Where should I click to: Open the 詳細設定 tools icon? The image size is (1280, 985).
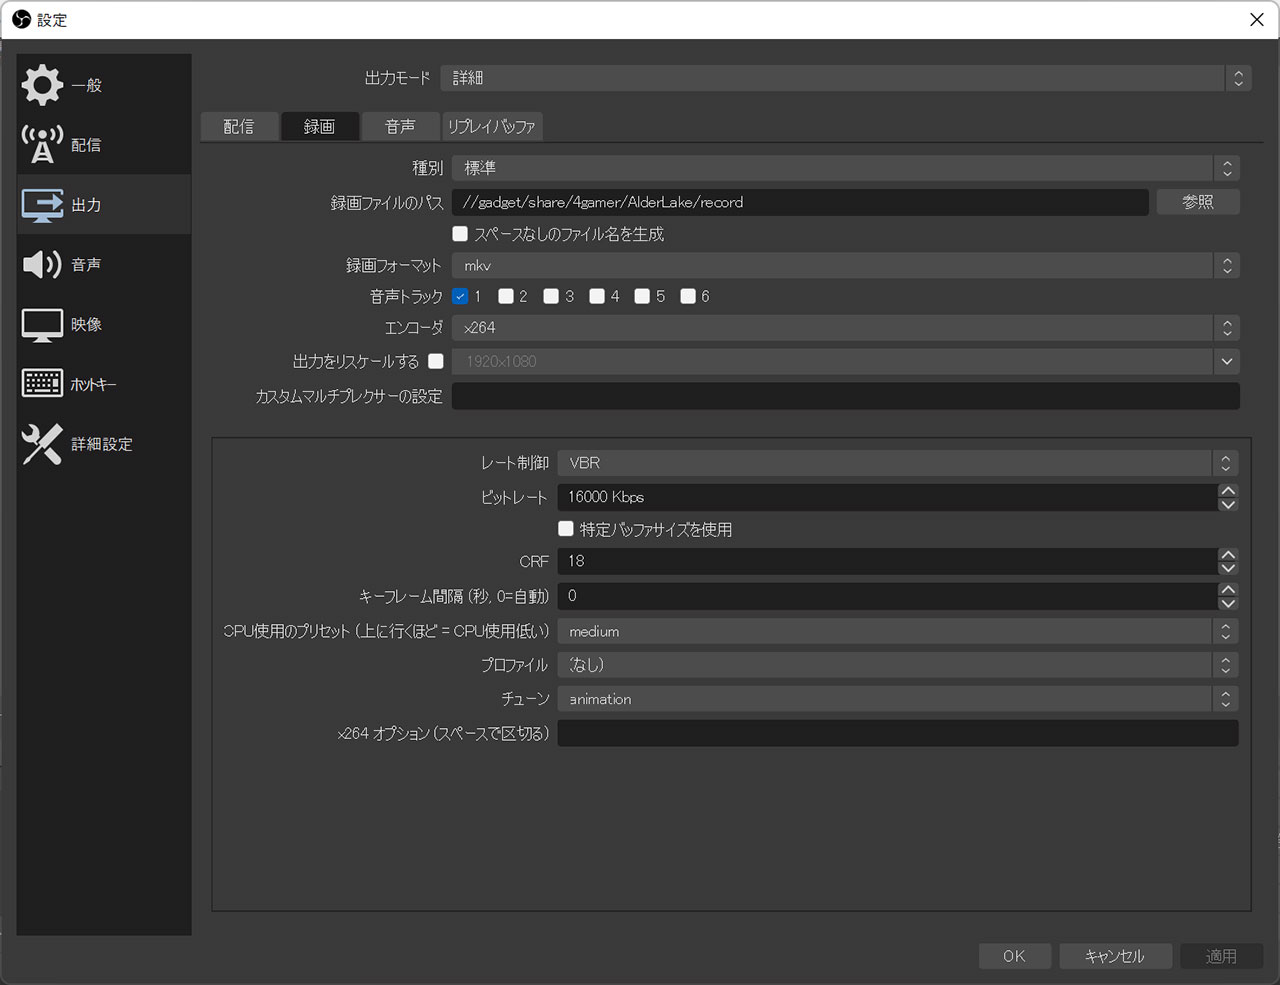pyautogui.click(x=42, y=444)
